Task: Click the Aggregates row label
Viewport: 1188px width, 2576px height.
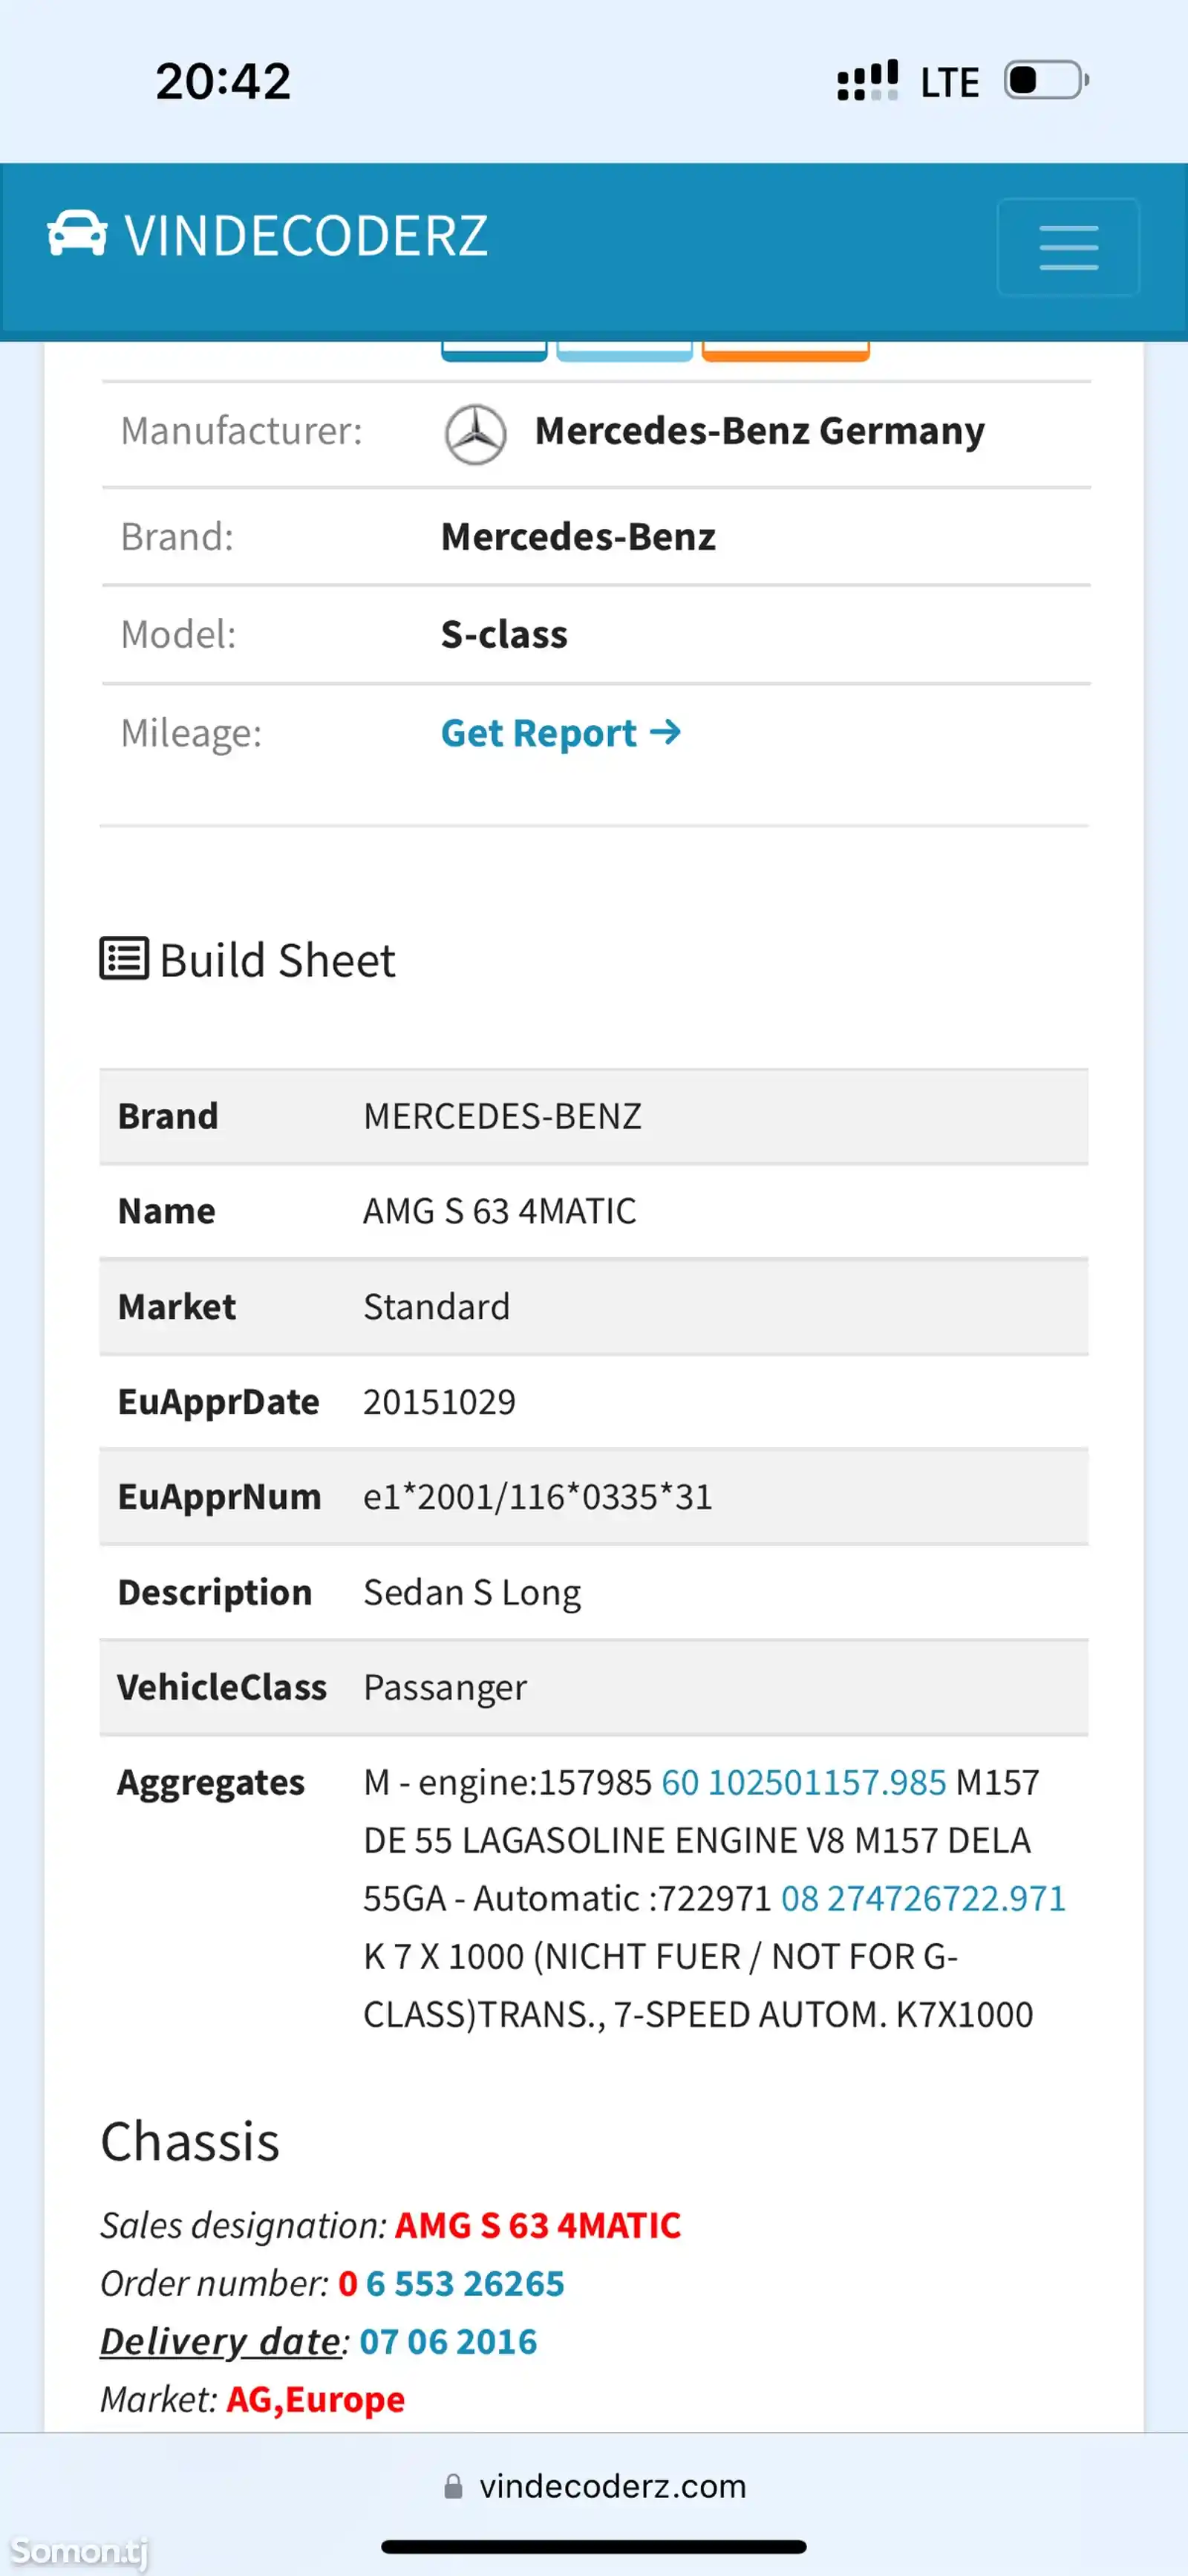Action: click(x=211, y=1783)
